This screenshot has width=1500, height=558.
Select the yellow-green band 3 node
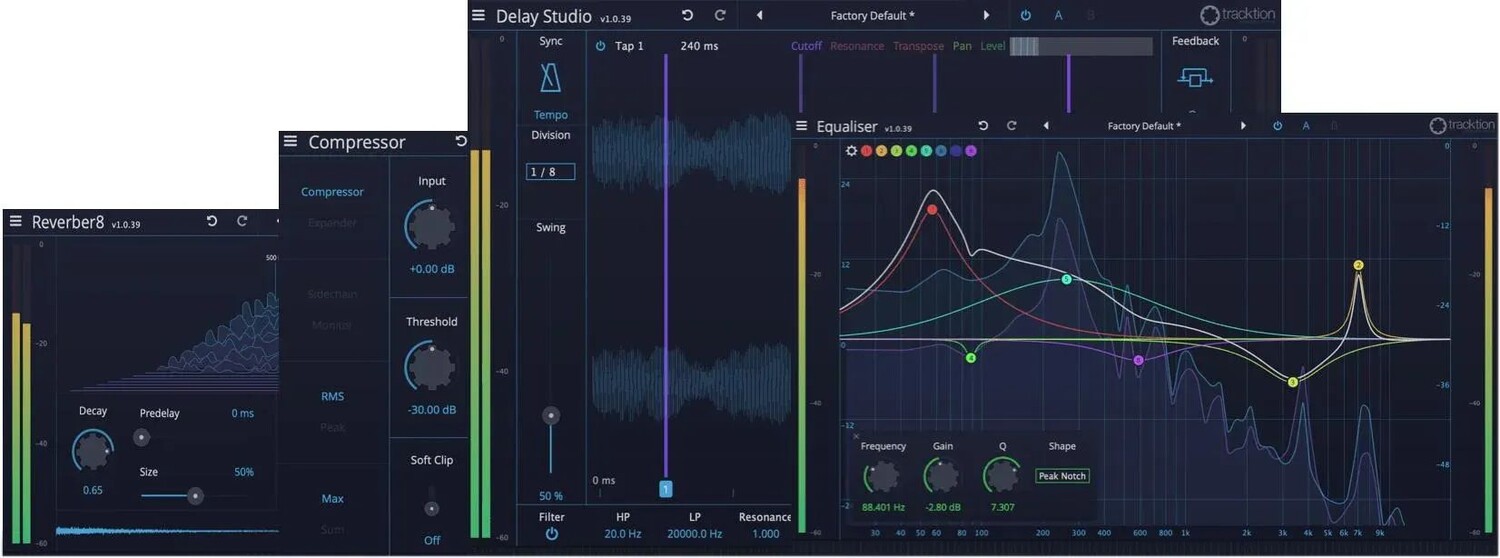pos(1292,382)
